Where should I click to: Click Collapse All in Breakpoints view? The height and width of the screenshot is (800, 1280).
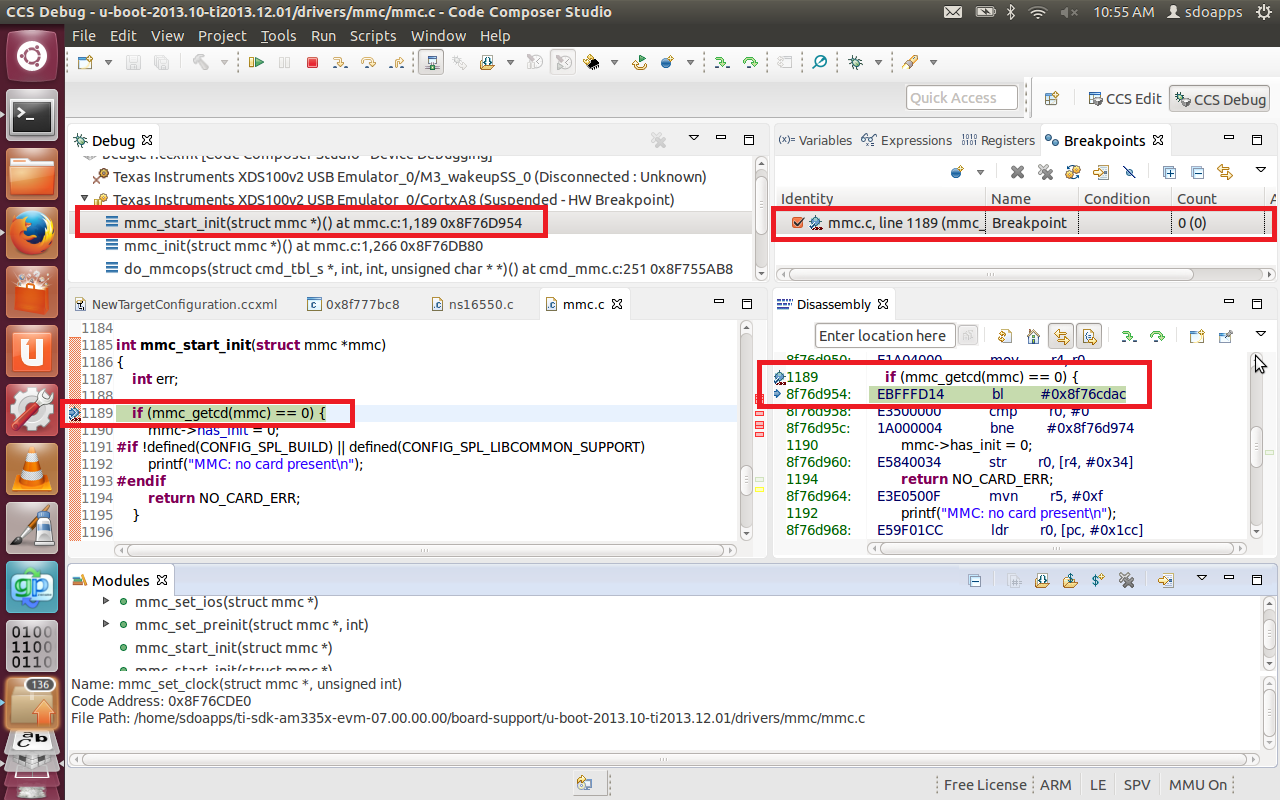coord(1197,172)
